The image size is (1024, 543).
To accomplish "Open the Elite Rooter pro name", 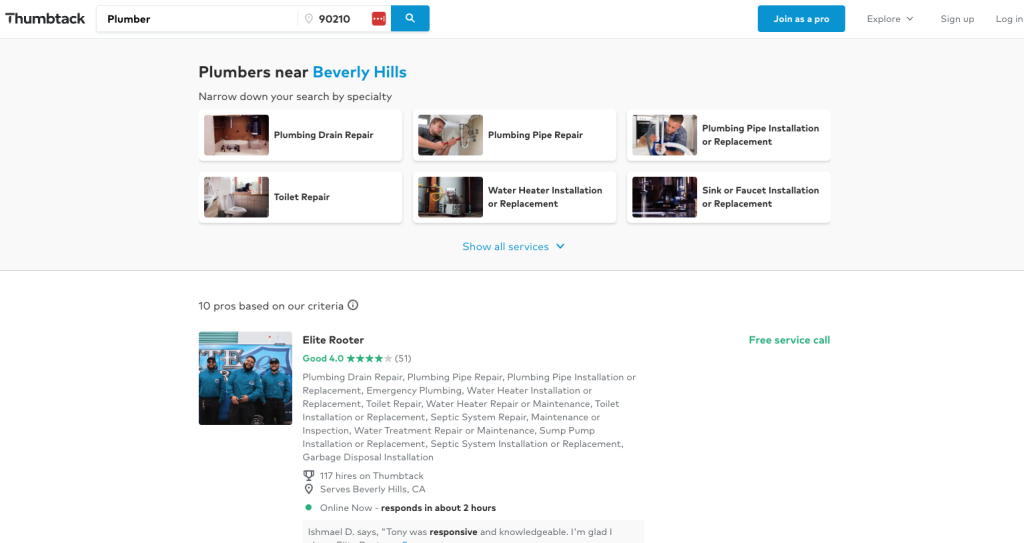I will coord(333,340).
